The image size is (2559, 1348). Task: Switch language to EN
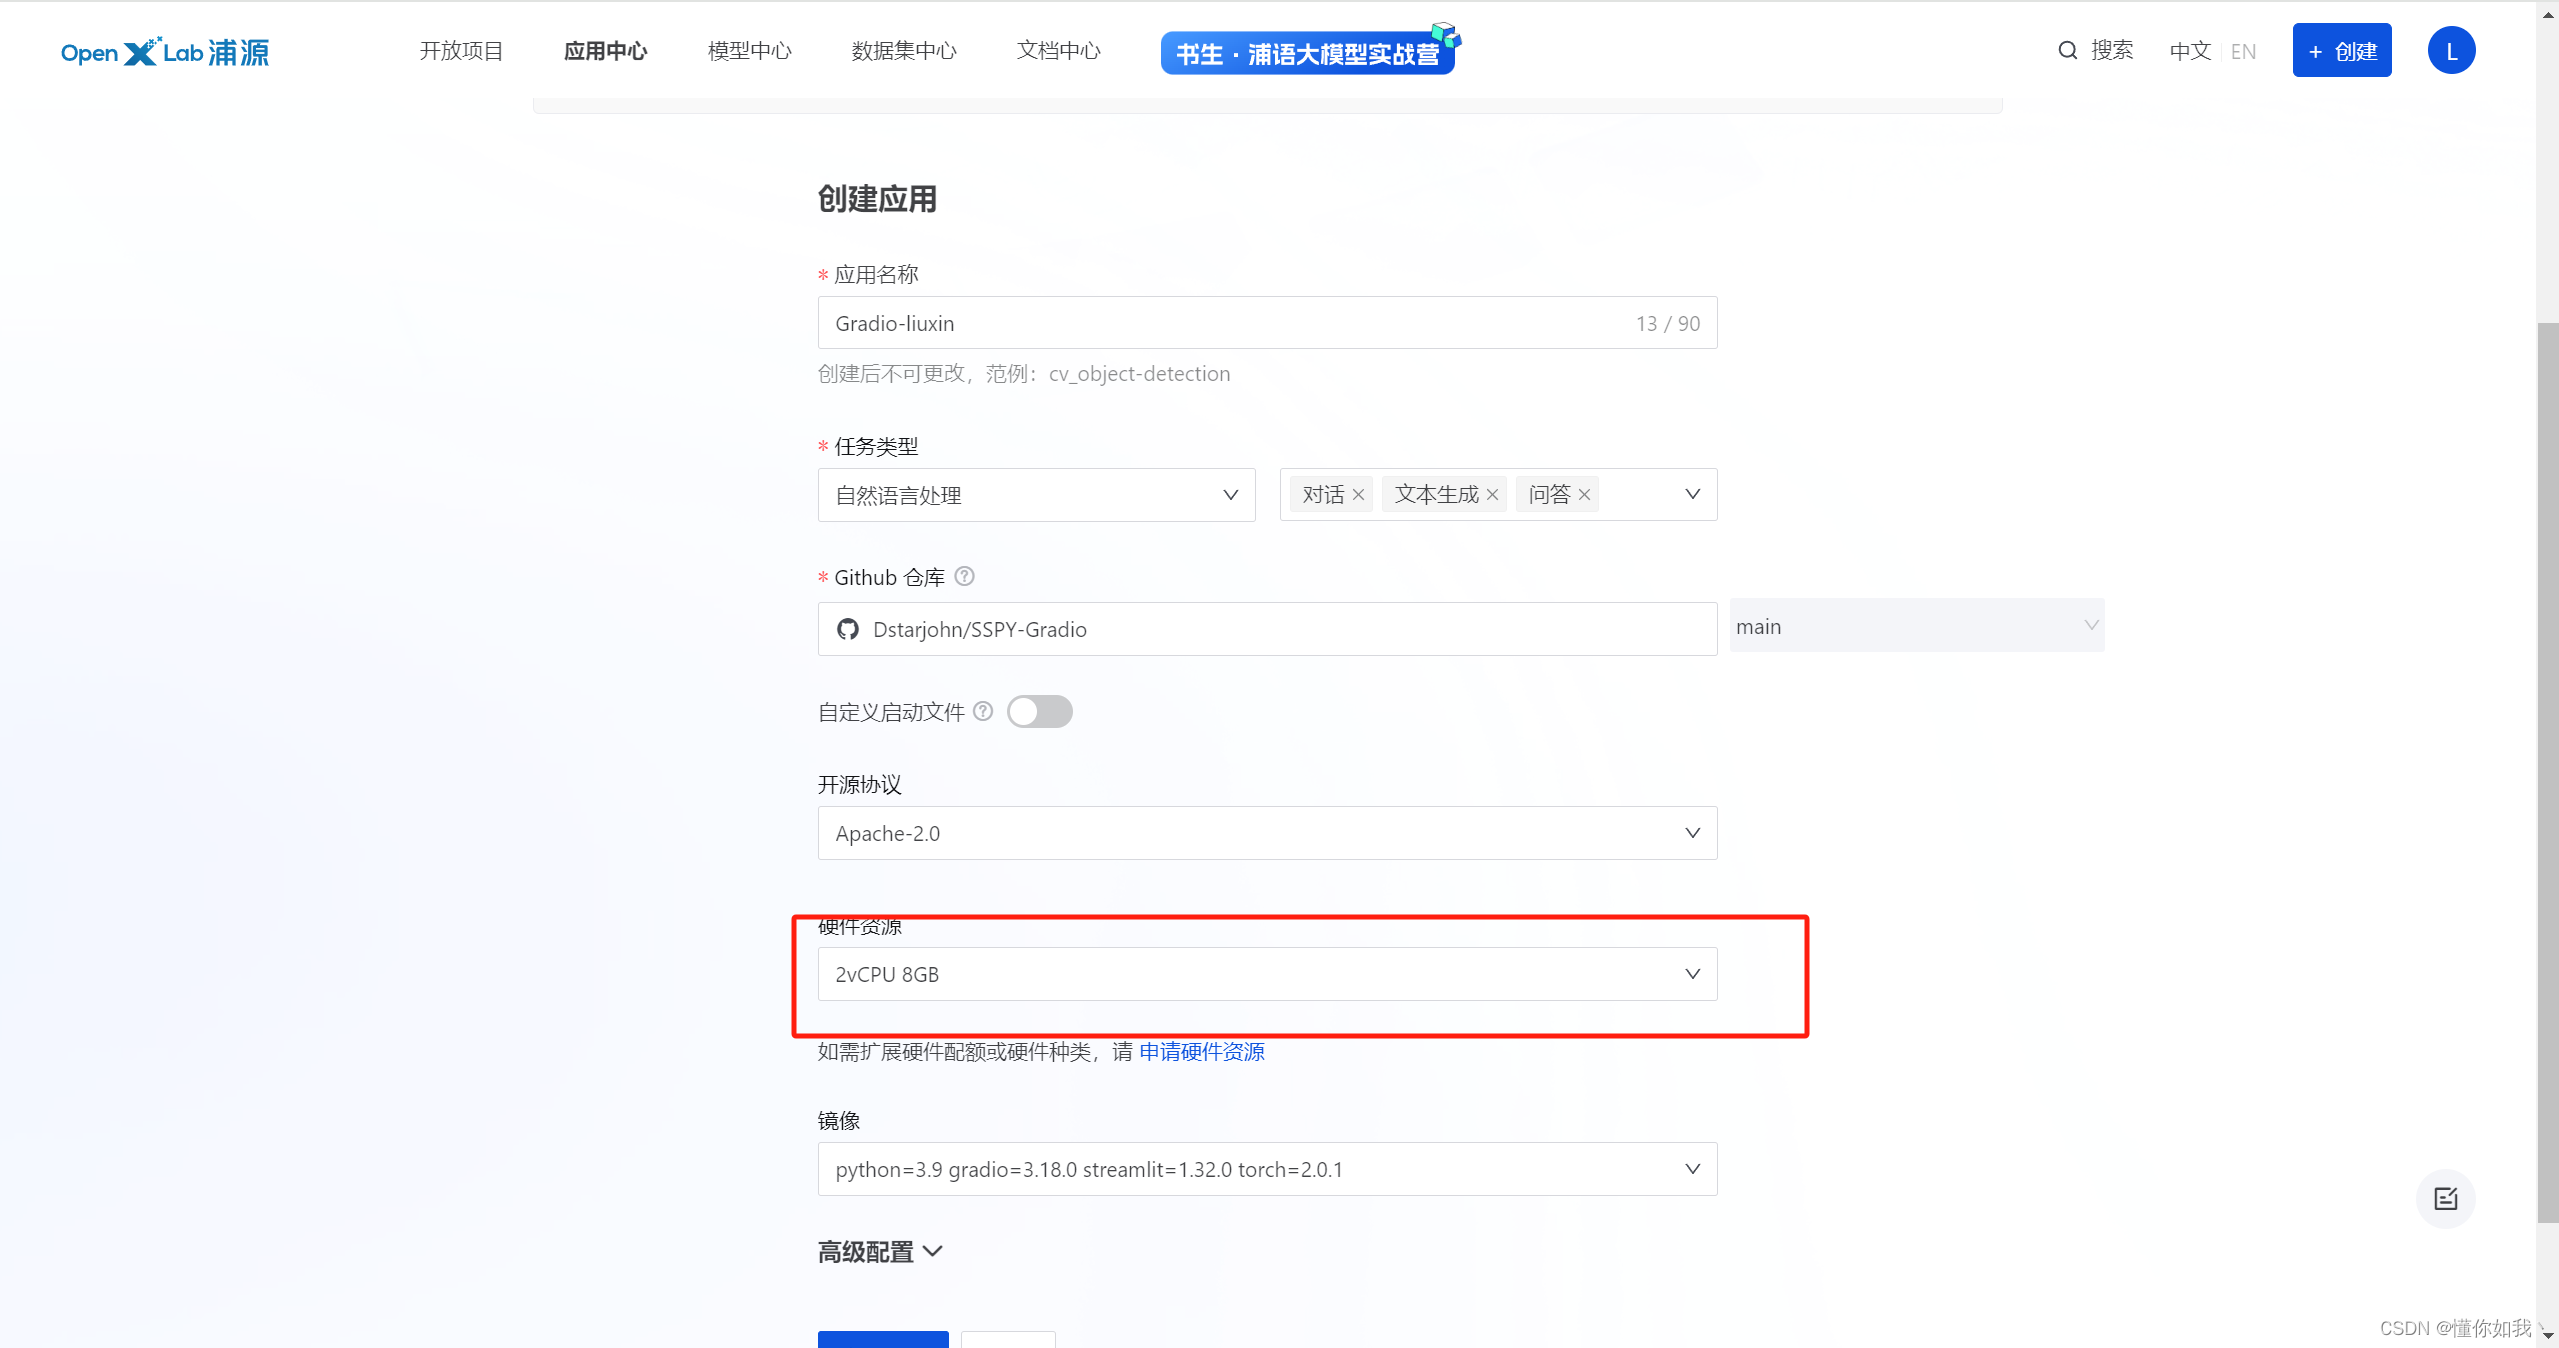click(x=2243, y=51)
